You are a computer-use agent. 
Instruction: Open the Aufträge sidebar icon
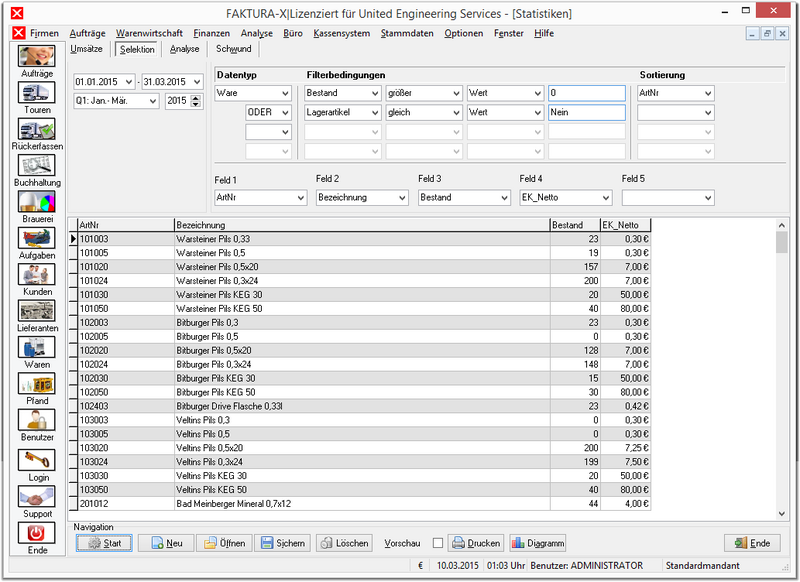(x=37, y=56)
